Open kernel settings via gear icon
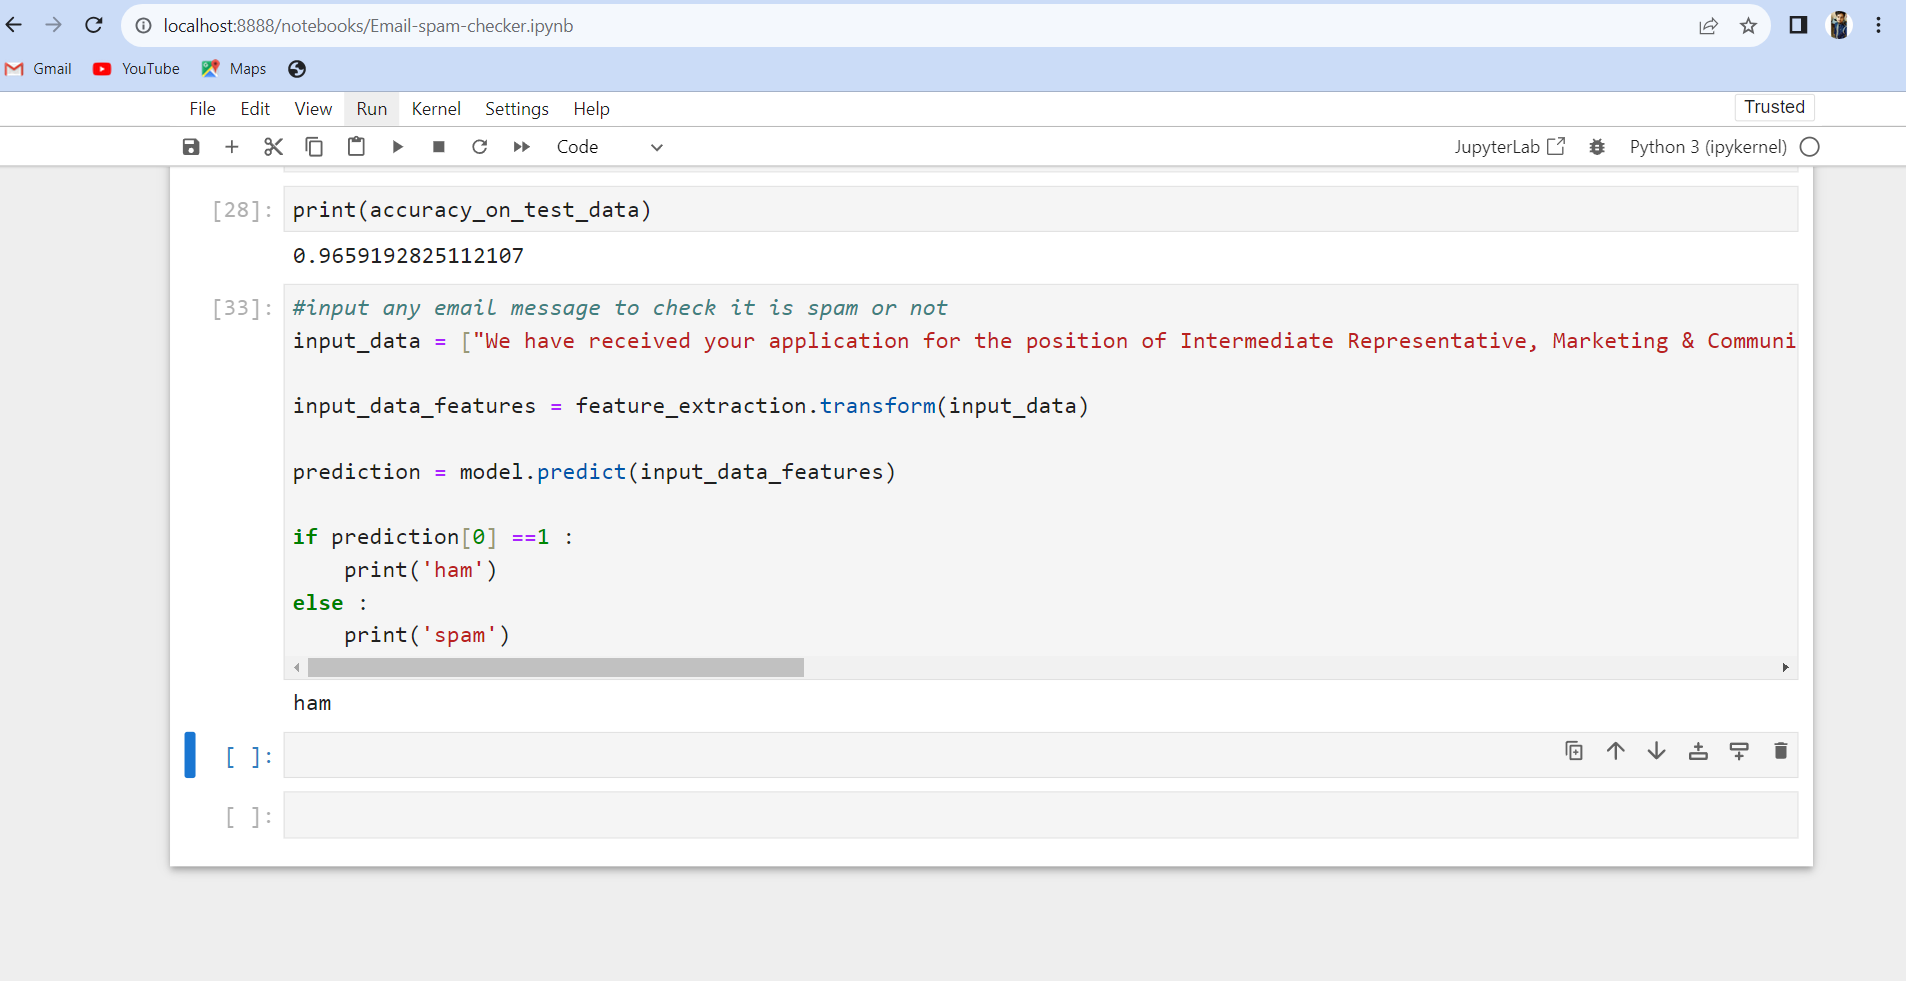The image size is (1906, 981). point(1597,146)
